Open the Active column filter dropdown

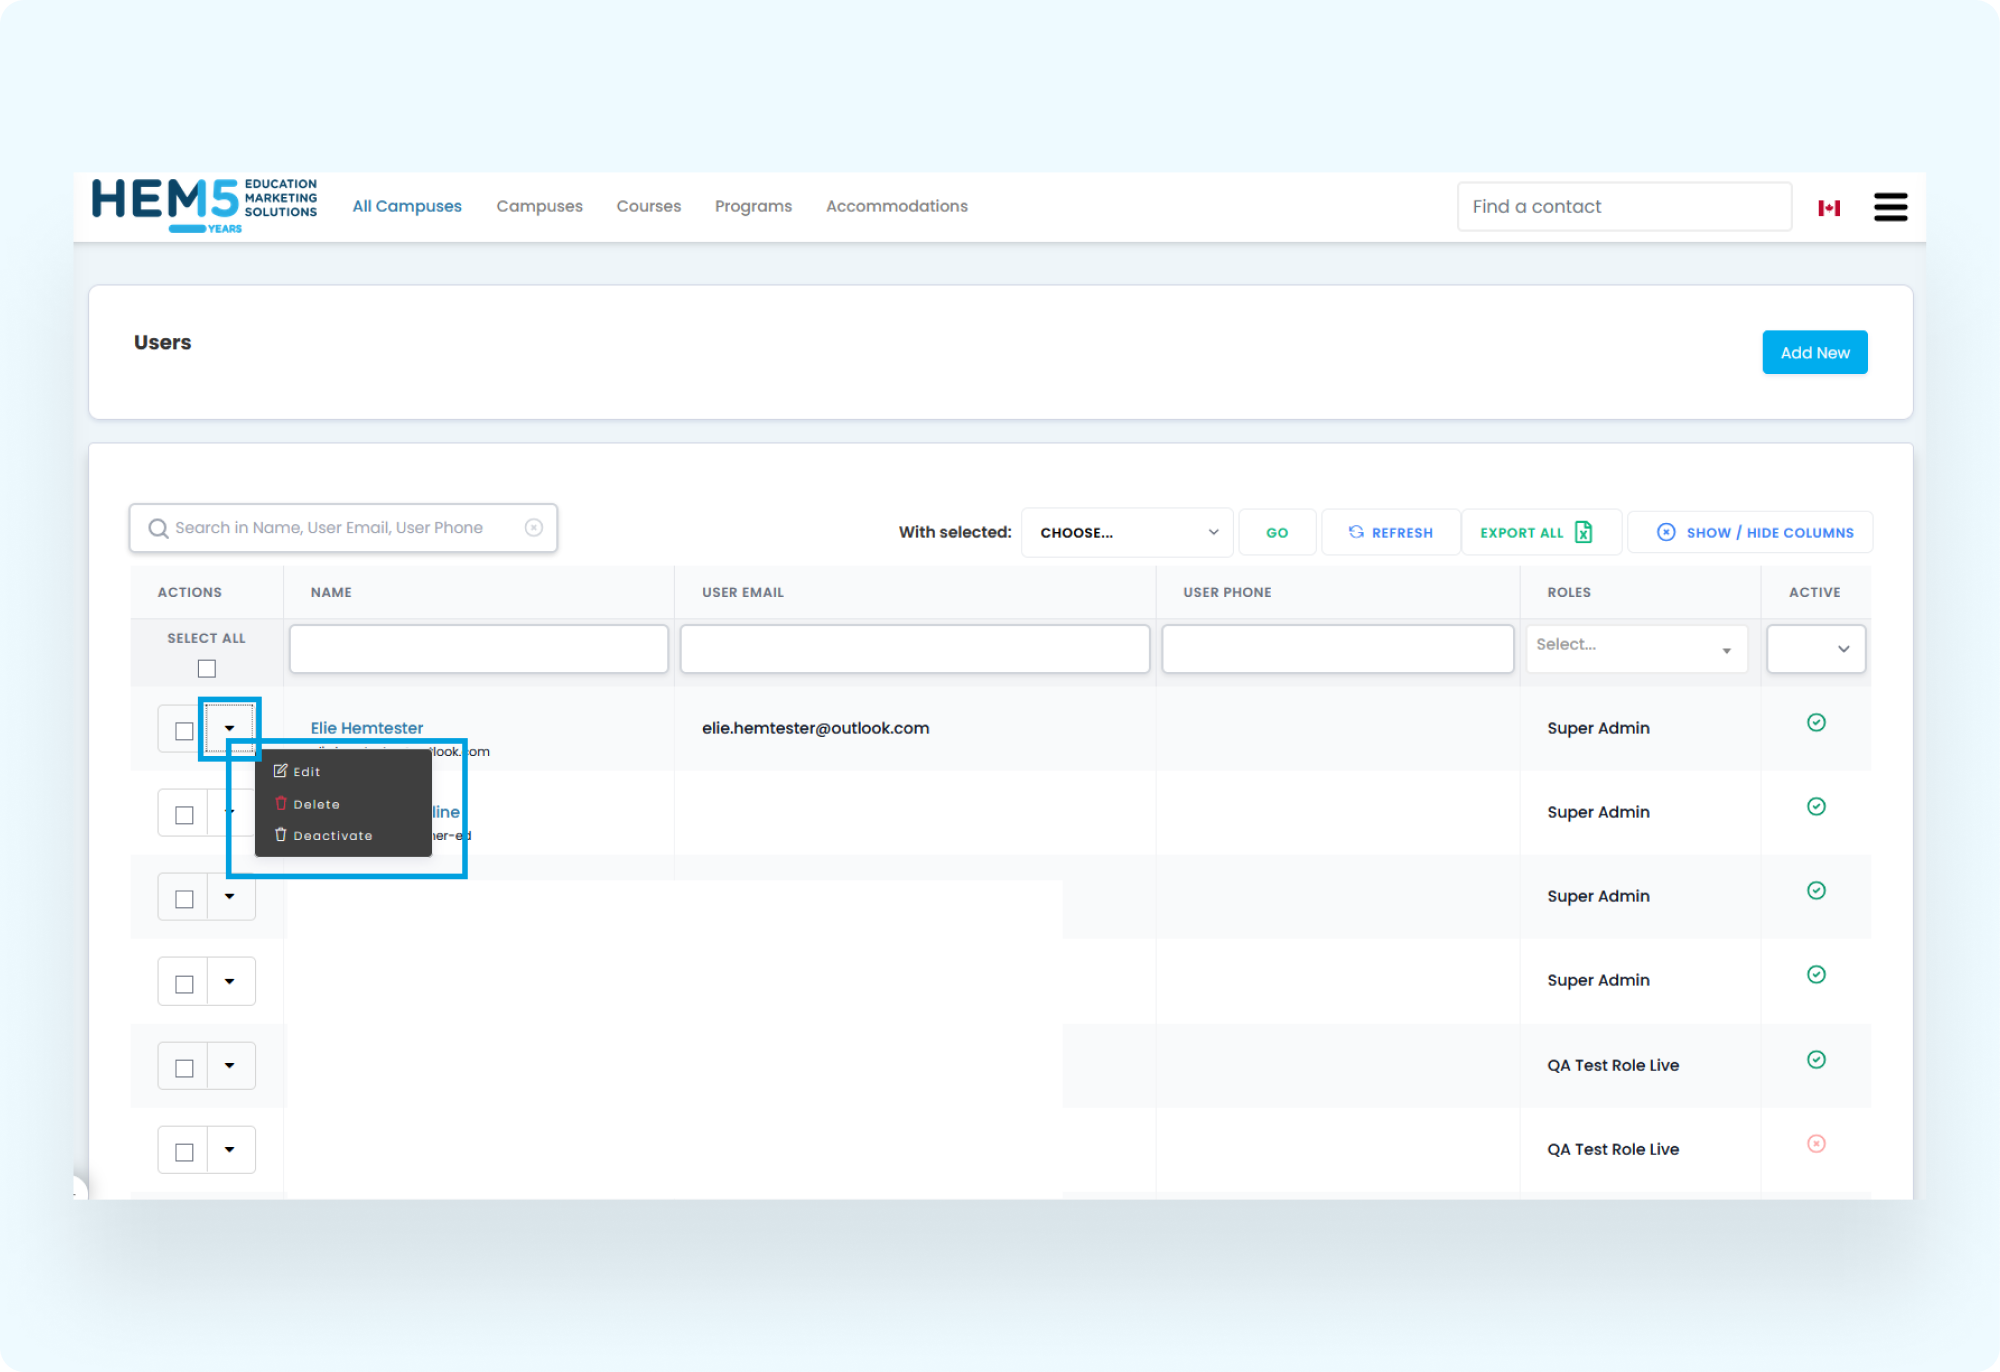tap(1815, 648)
